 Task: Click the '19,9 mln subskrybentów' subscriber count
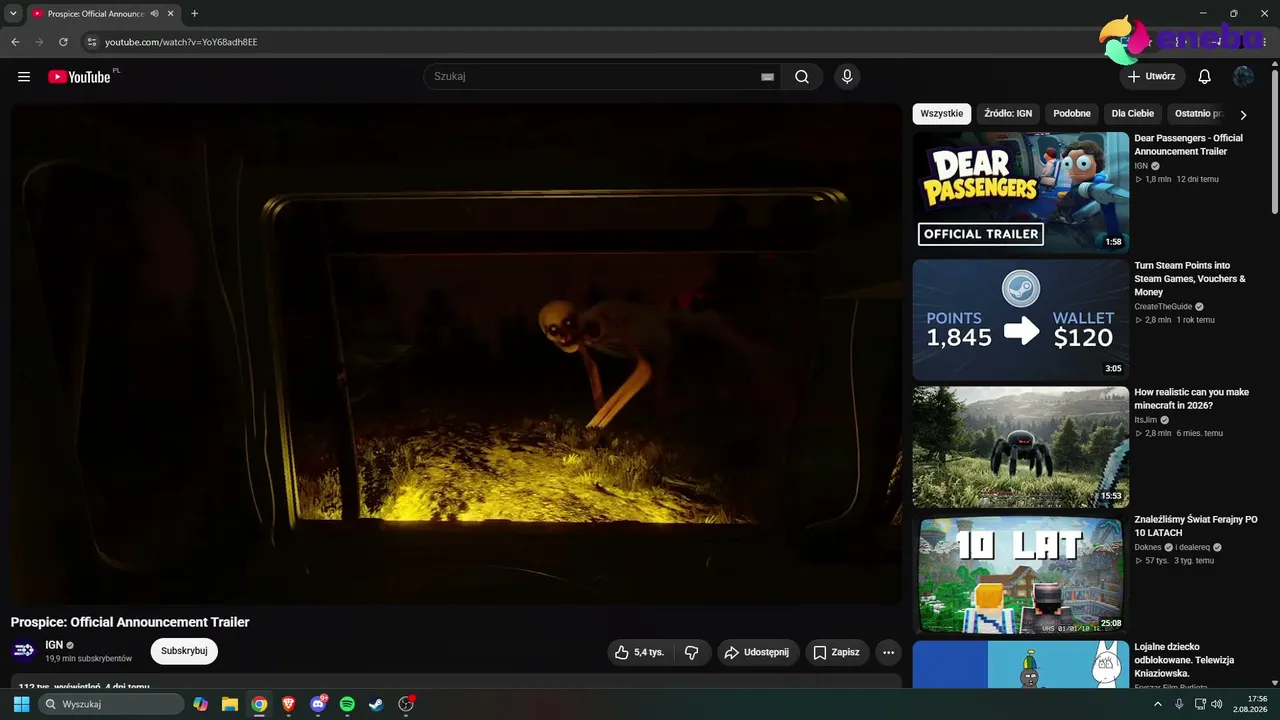pyautogui.click(x=88, y=659)
